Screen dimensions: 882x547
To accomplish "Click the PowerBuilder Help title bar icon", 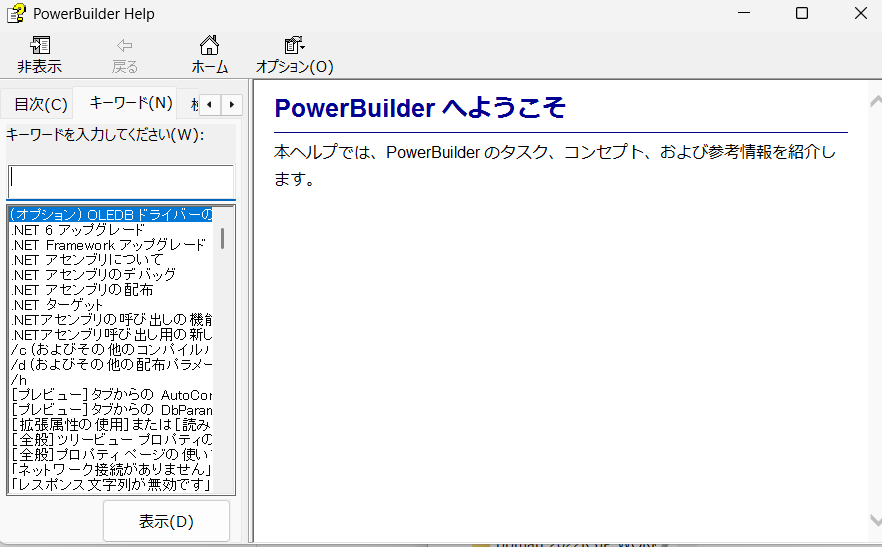I will click(16, 14).
